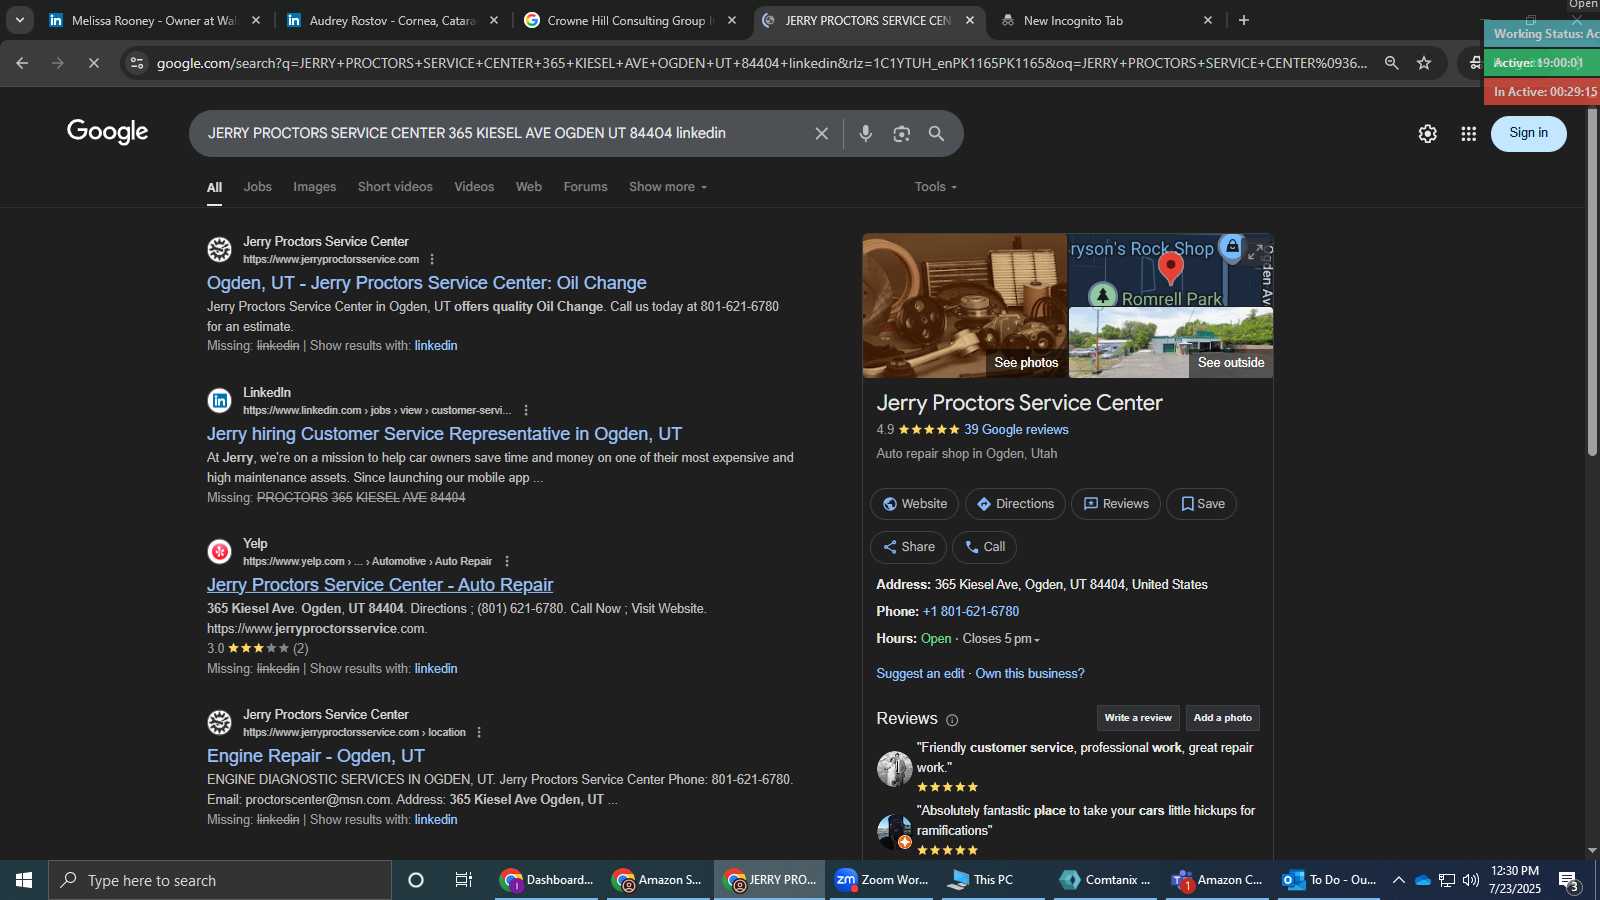Open the Google apps grid
The height and width of the screenshot is (900, 1600).
(x=1469, y=133)
